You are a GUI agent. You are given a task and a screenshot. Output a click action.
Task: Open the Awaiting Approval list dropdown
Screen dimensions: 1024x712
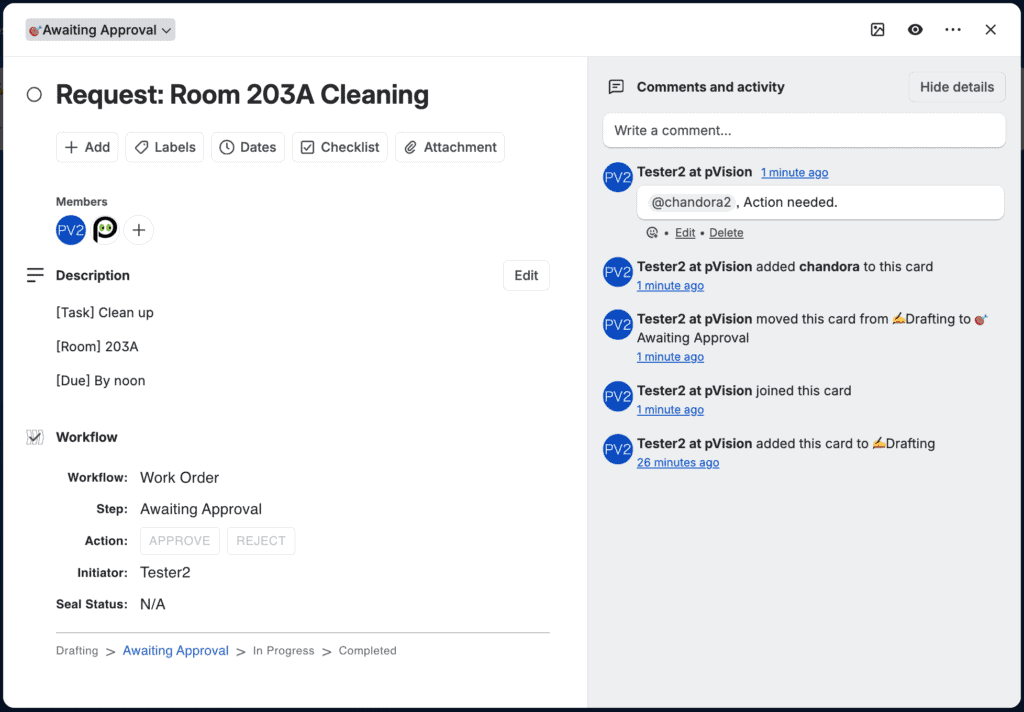coord(101,30)
